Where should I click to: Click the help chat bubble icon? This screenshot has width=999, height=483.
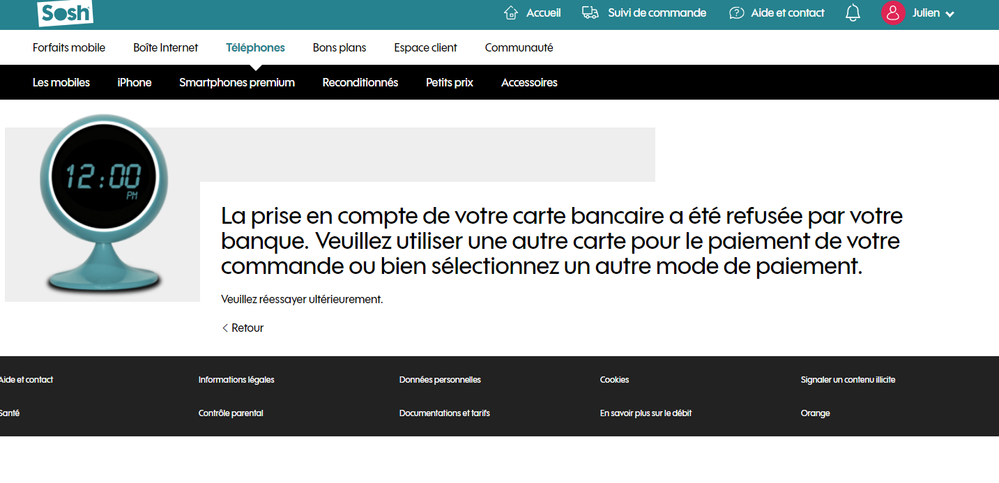[x=737, y=13]
